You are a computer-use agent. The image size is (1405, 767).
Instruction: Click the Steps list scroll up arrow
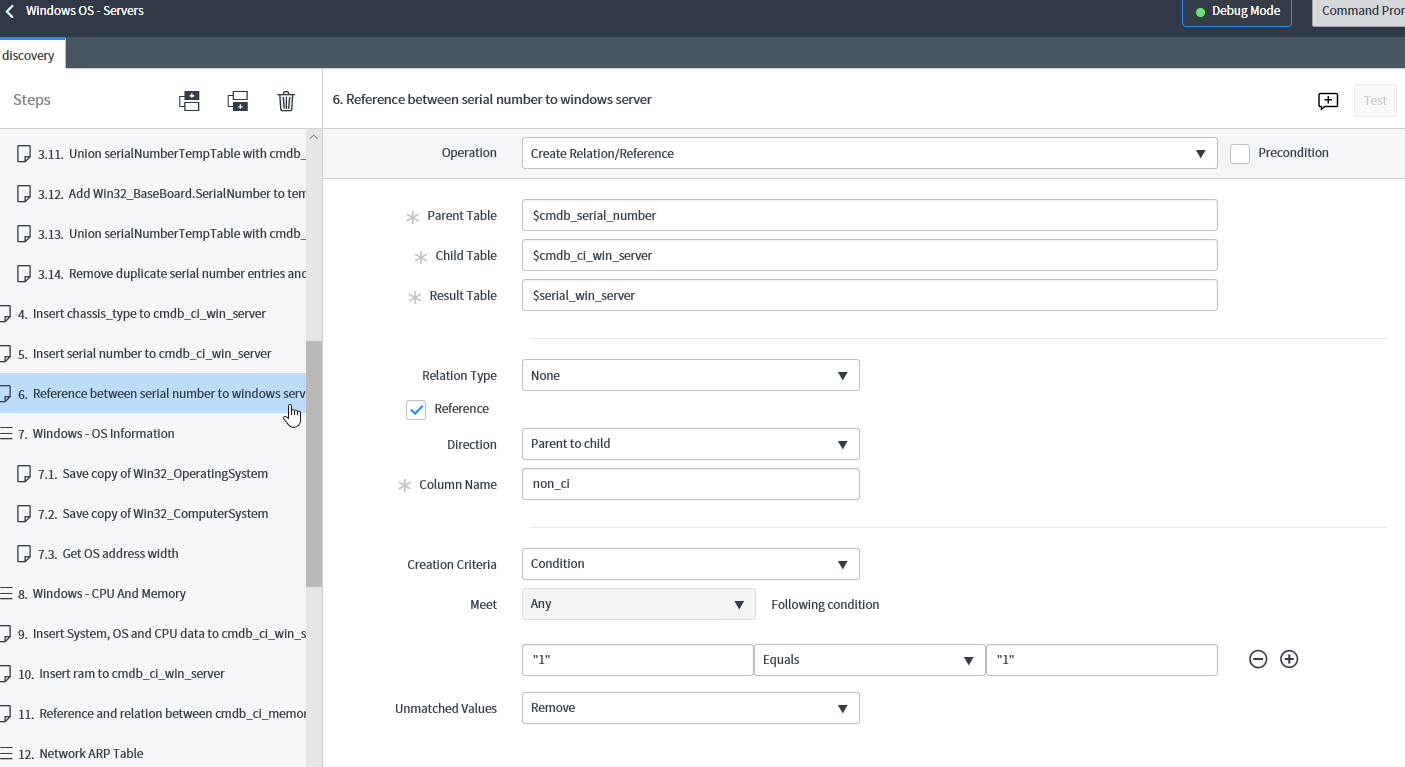click(x=314, y=137)
